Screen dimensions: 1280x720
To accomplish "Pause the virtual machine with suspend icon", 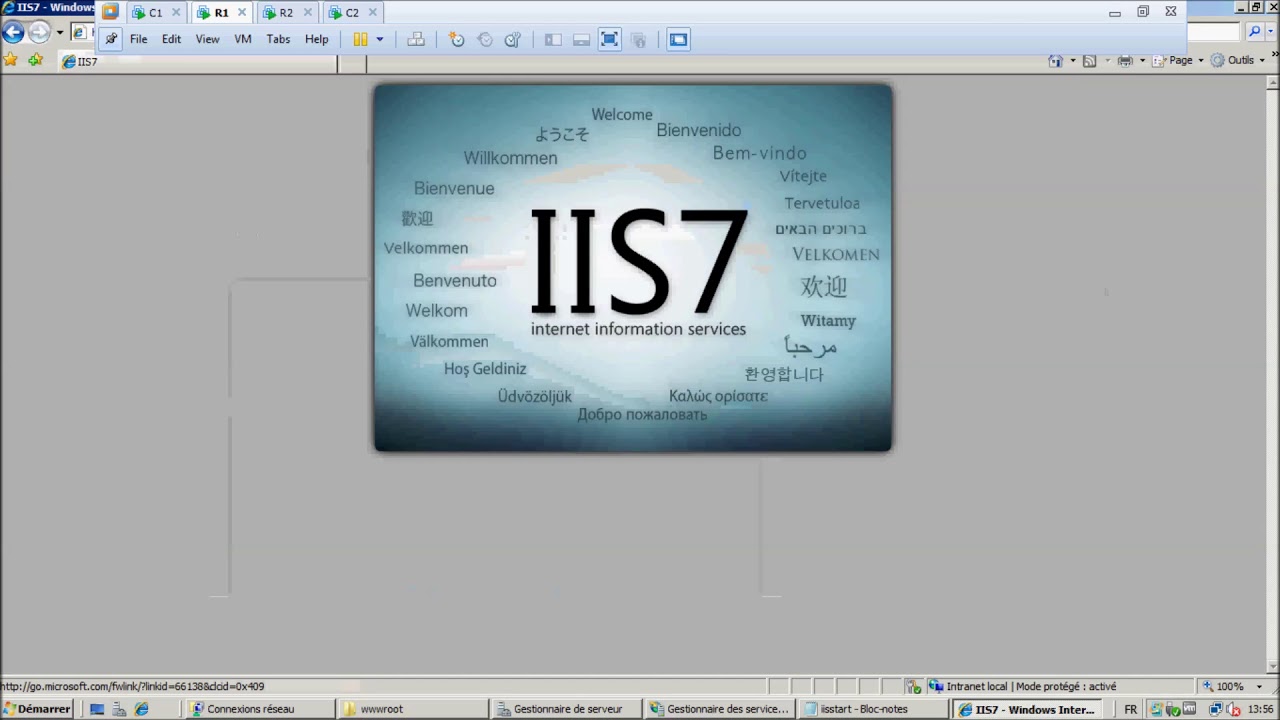I will tap(361, 39).
